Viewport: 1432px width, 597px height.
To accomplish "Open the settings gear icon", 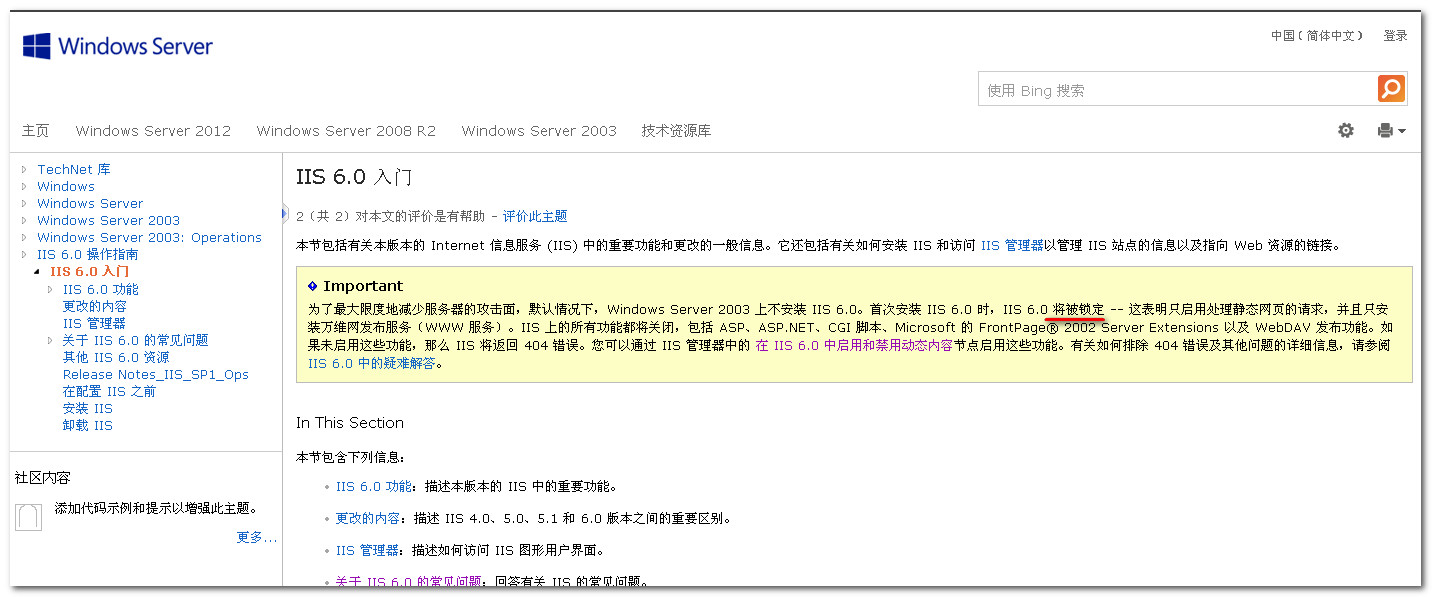I will point(1346,130).
